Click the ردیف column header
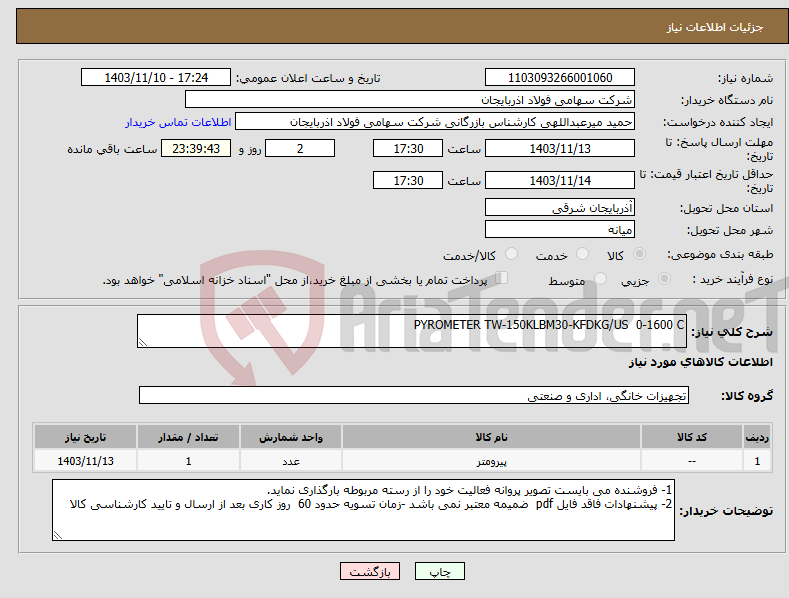789x598 pixels. pyautogui.click(x=757, y=437)
